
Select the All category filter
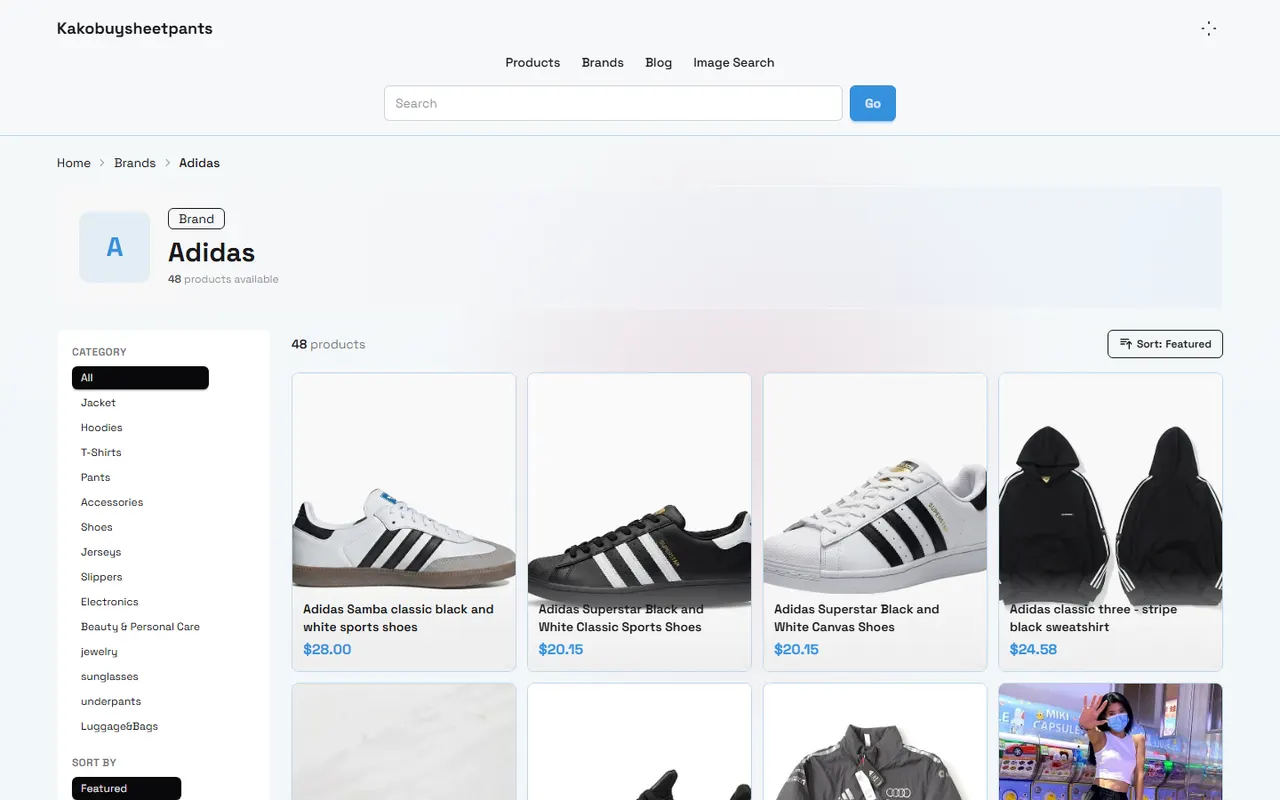point(140,378)
